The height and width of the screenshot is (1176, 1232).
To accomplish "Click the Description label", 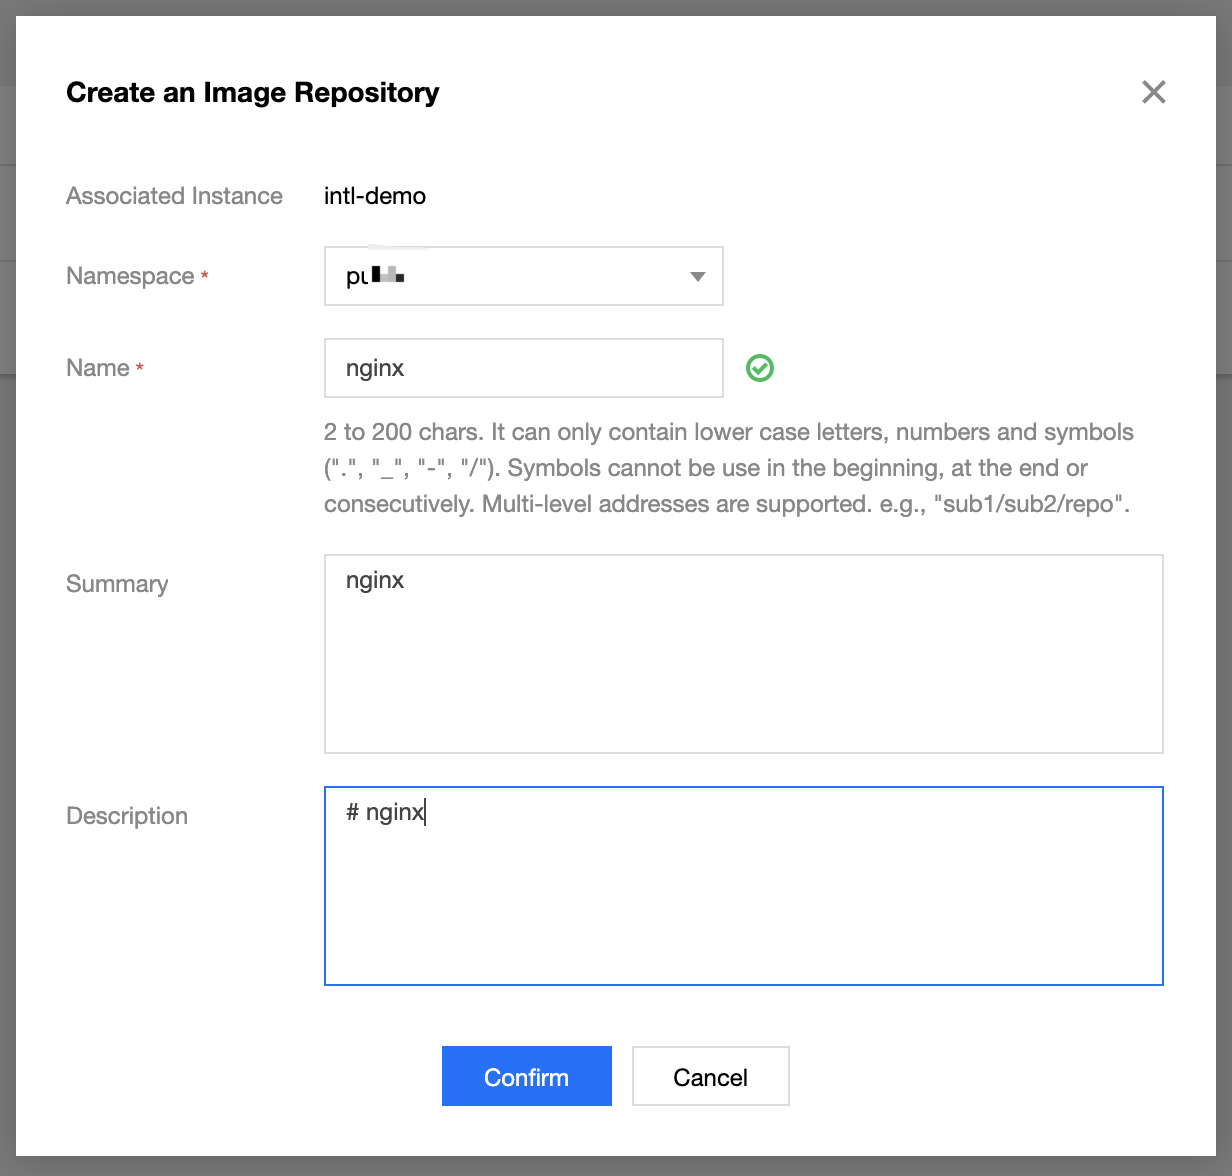I will (x=127, y=816).
